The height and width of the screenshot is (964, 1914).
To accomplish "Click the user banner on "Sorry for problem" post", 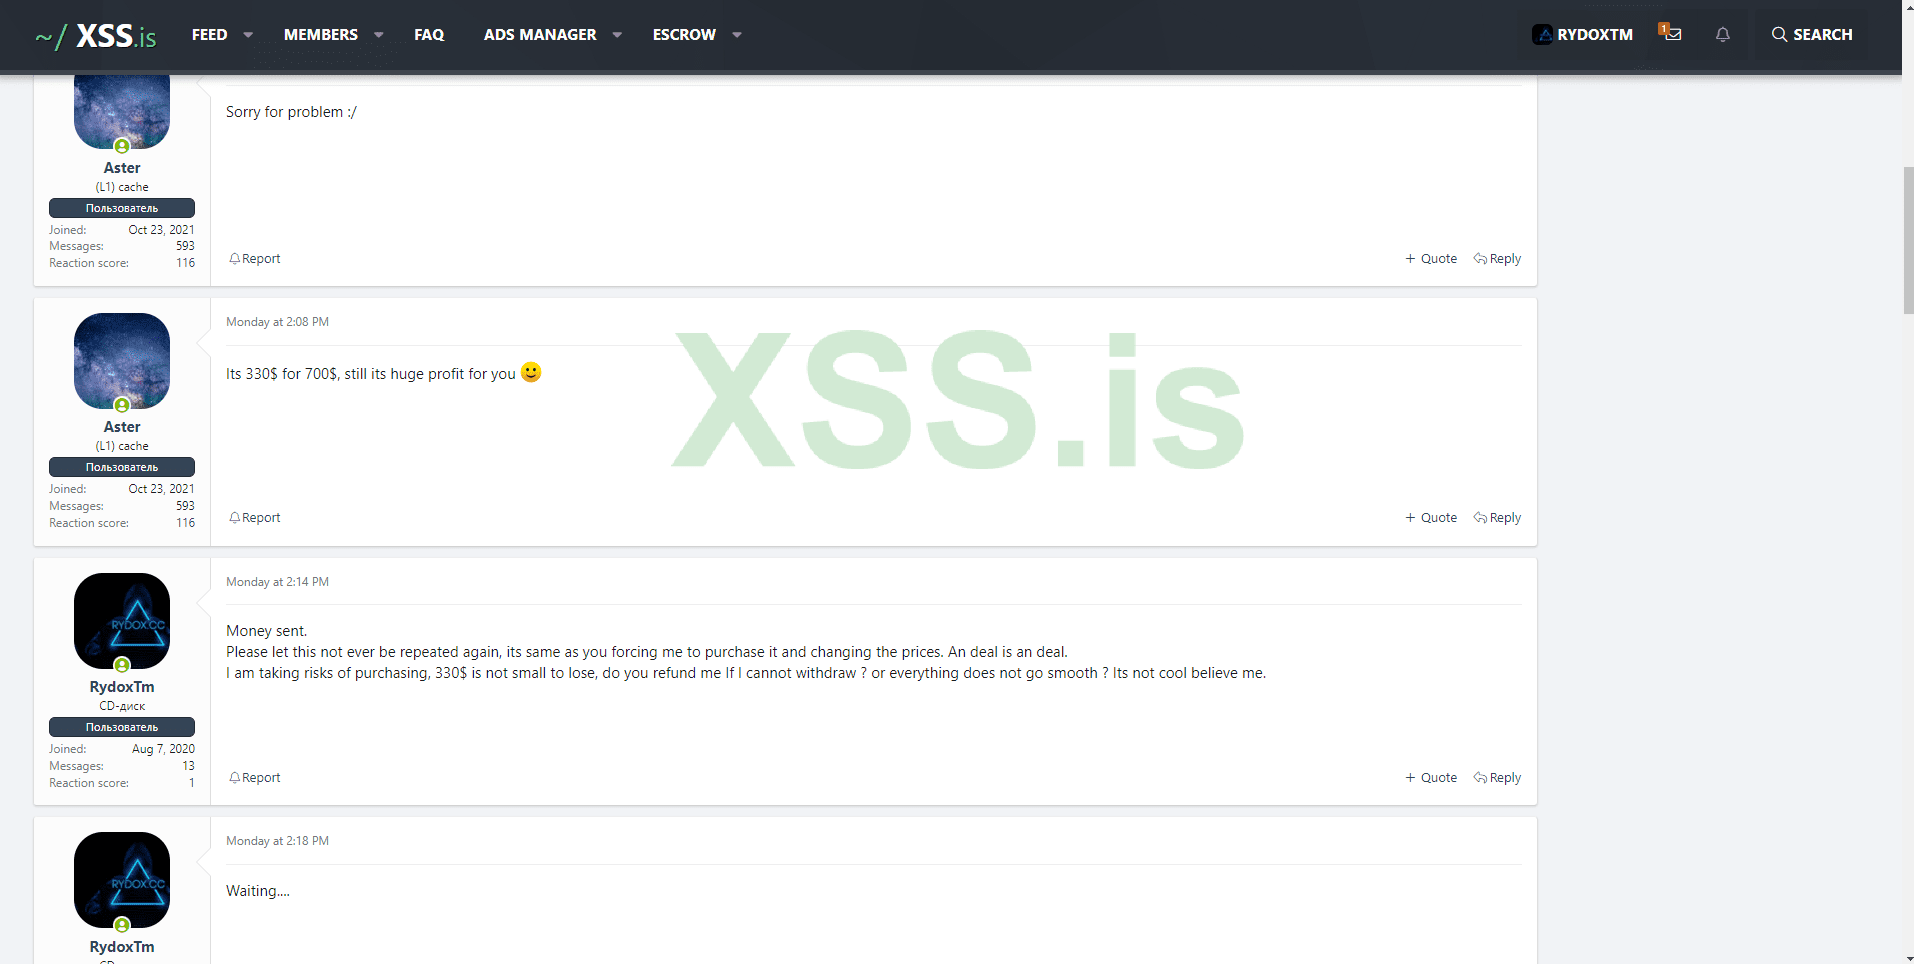I will [122, 208].
